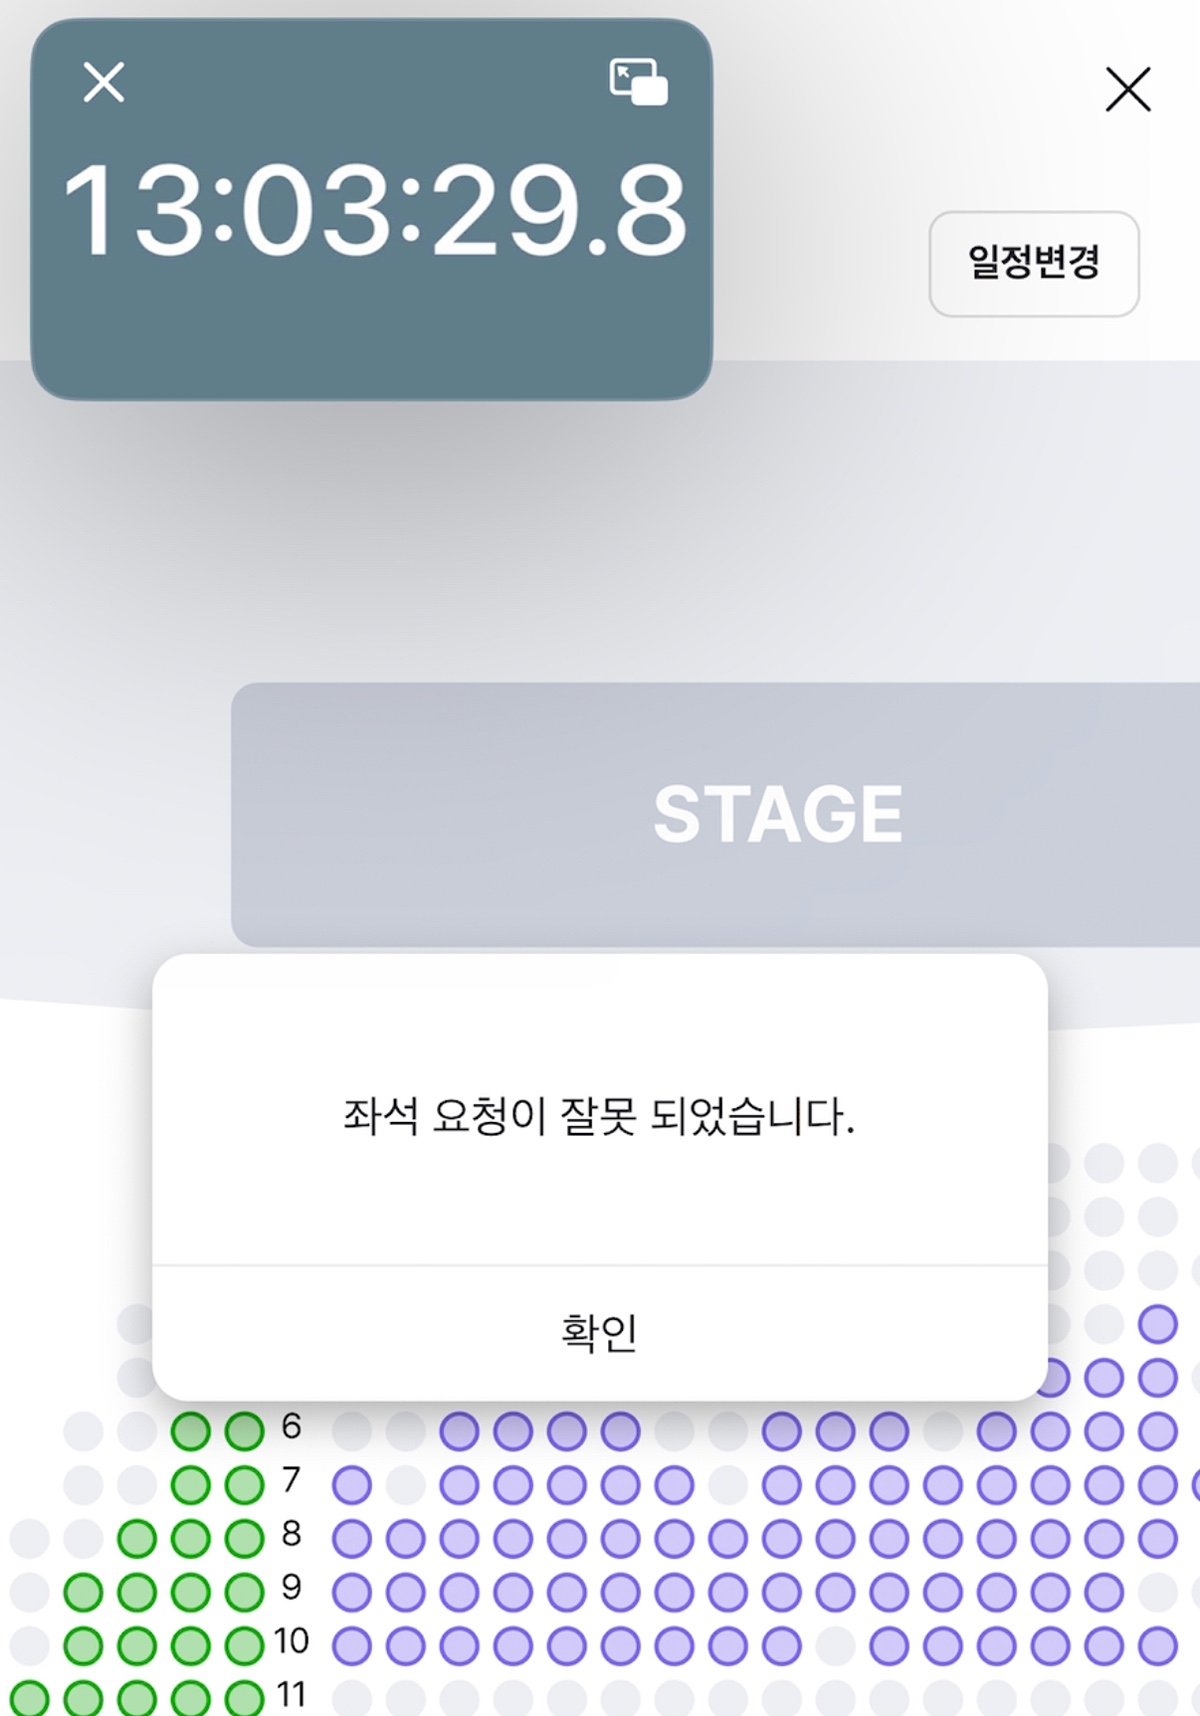Tap the 13:03:29.8 timer display
The image size is (1200, 1716).
pyautogui.click(x=375, y=211)
